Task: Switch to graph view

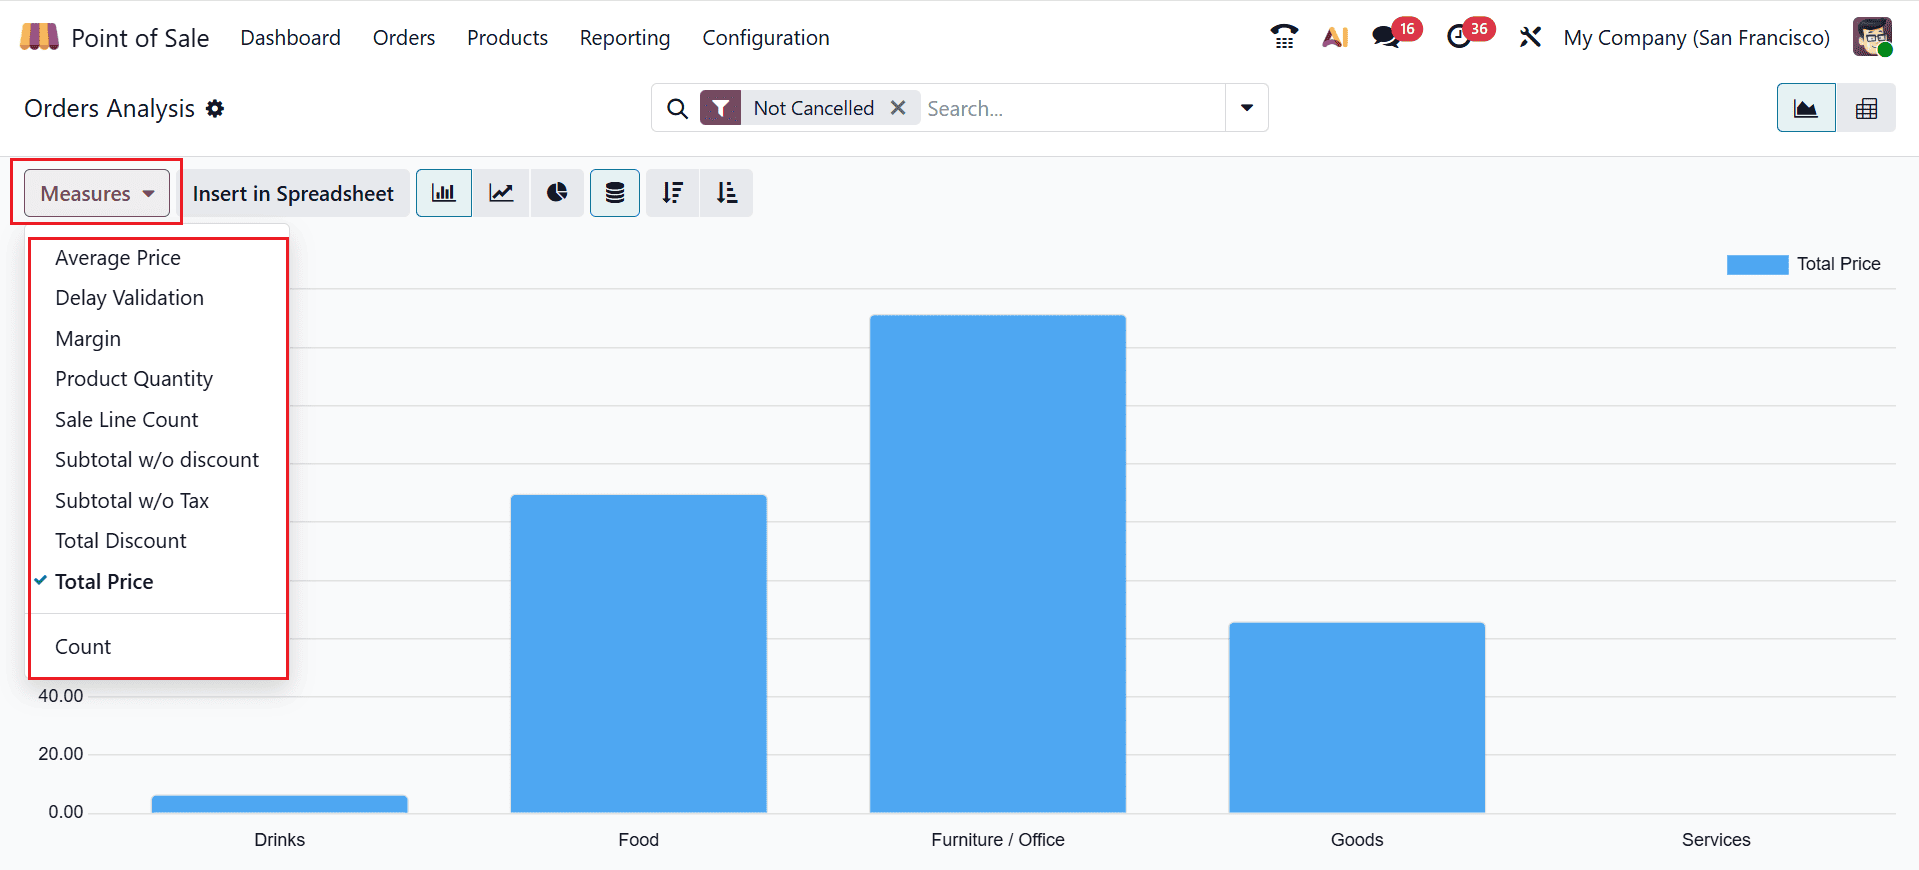Action: click(x=1806, y=108)
